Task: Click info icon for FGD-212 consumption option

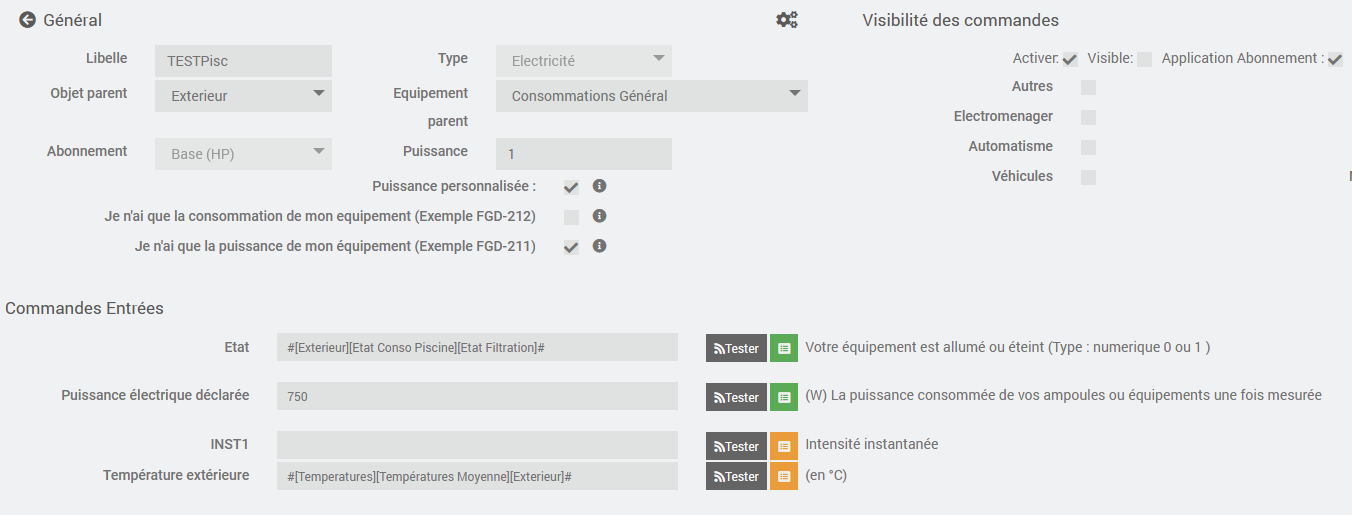Action: click(599, 216)
